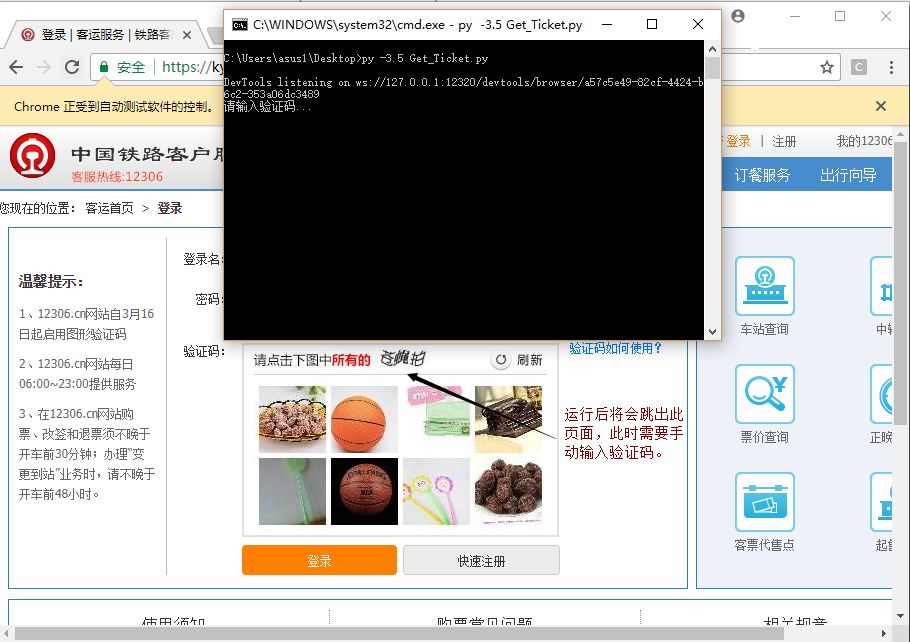
Task: Click the cmd window scrollbar down arrow
Action: (x=712, y=331)
